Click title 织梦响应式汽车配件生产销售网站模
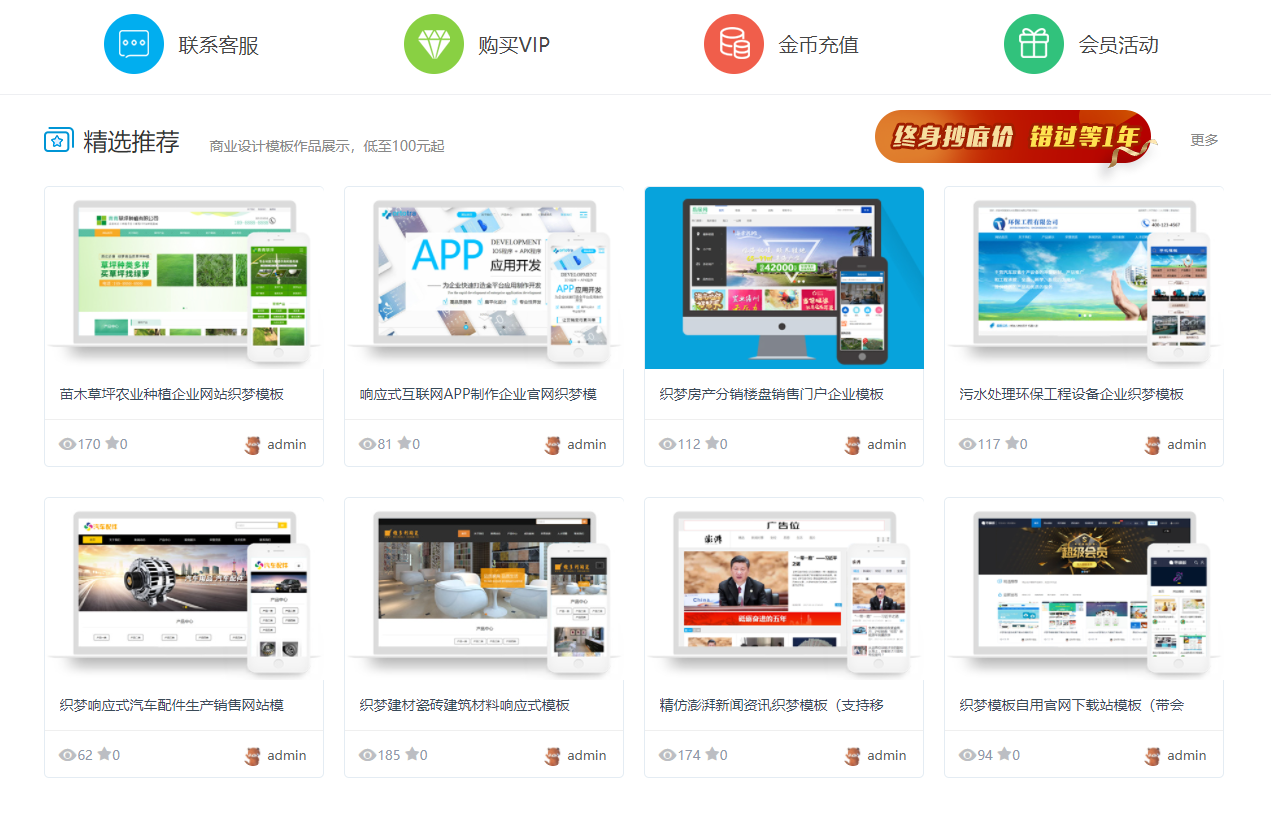 172,705
